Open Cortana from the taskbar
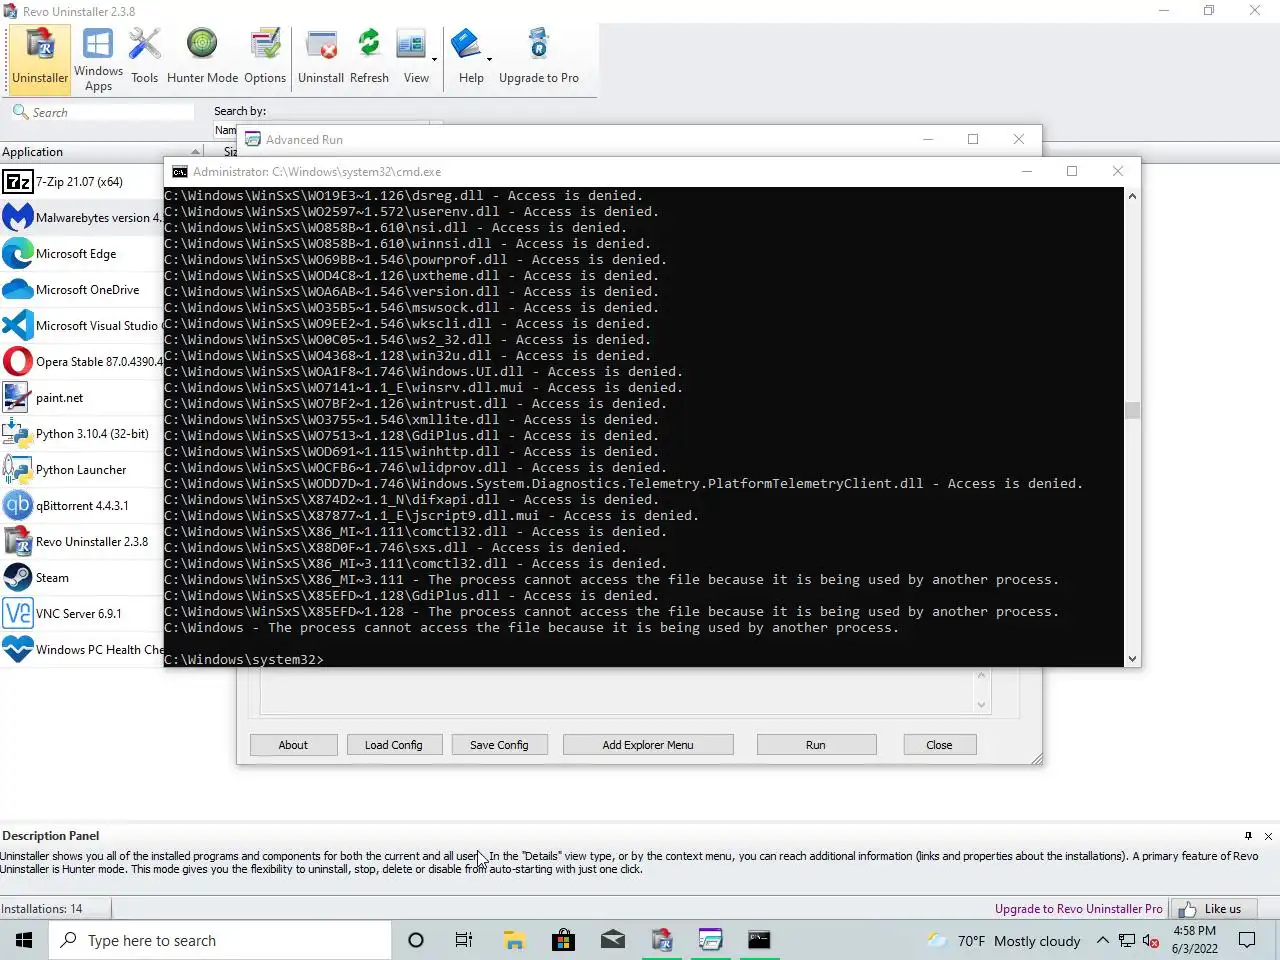1280x960 pixels. tap(416, 940)
